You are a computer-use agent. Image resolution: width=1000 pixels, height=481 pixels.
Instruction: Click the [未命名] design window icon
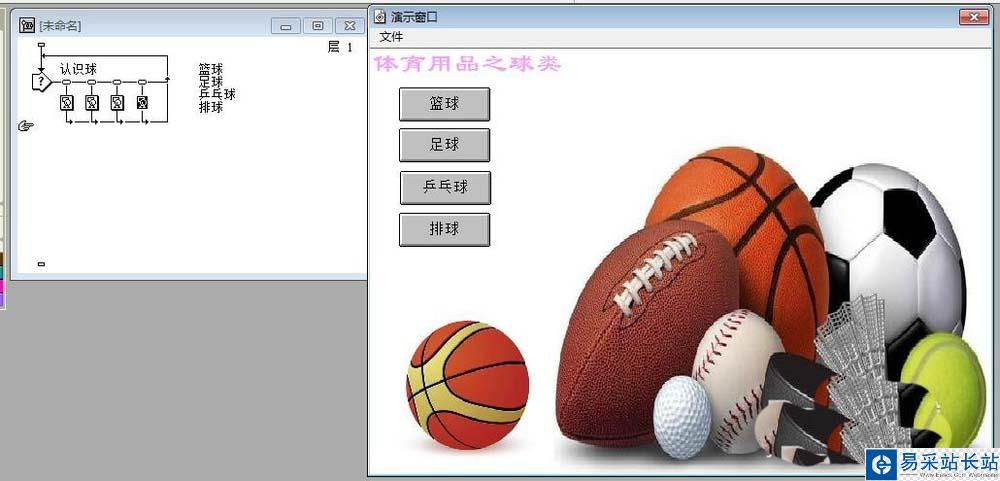tap(27, 26)
